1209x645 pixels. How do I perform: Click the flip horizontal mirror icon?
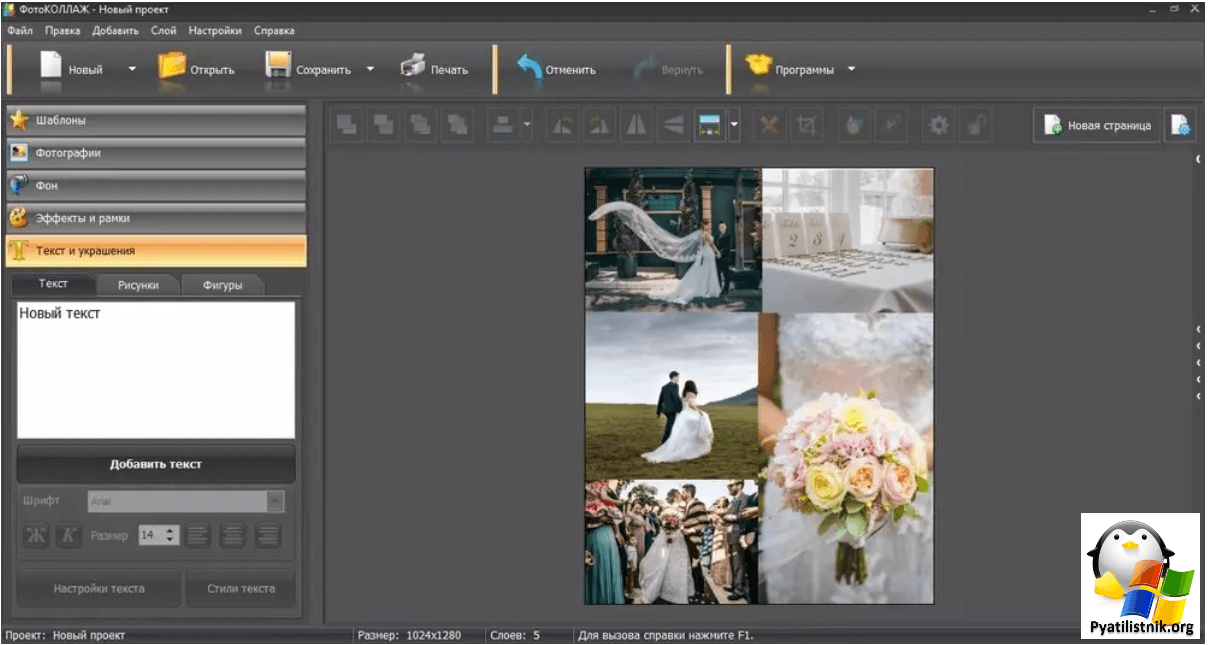(x=636, y=125)
